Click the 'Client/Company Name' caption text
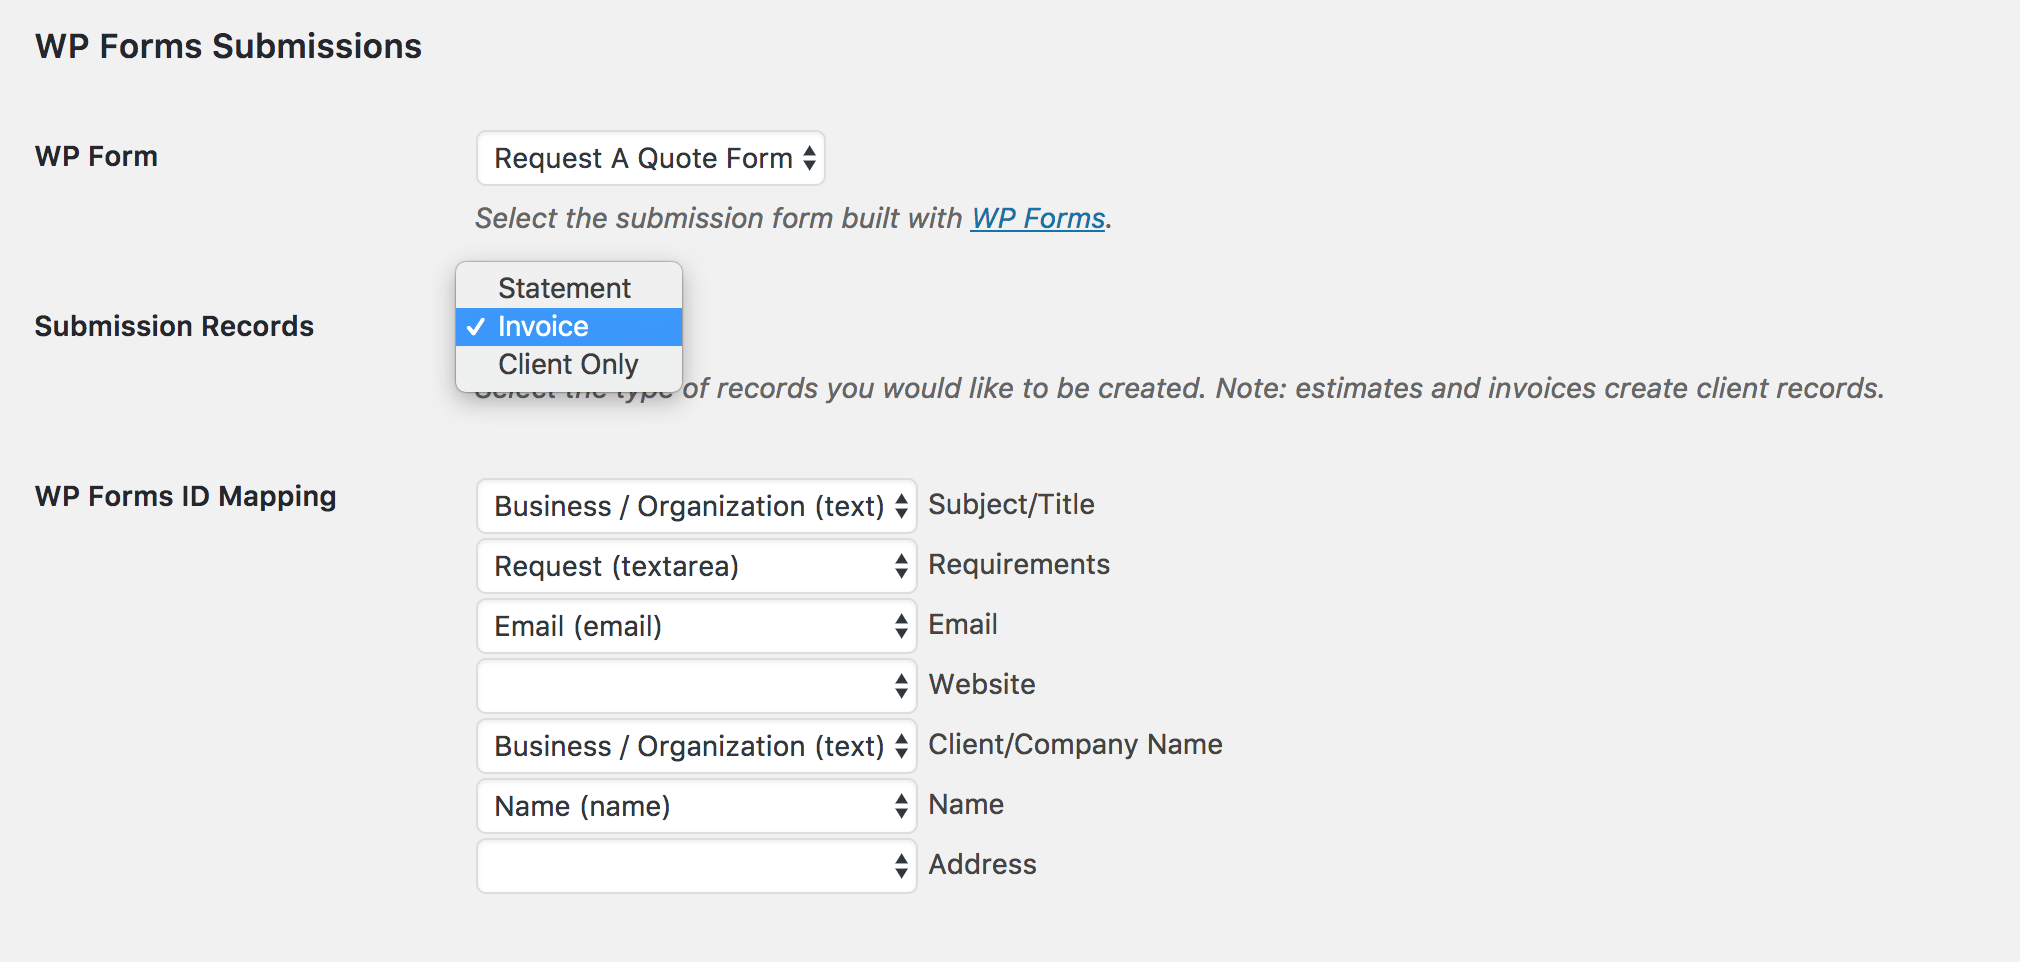Viewport: 2020px width, 962px height. click(x=1075, y=744)
